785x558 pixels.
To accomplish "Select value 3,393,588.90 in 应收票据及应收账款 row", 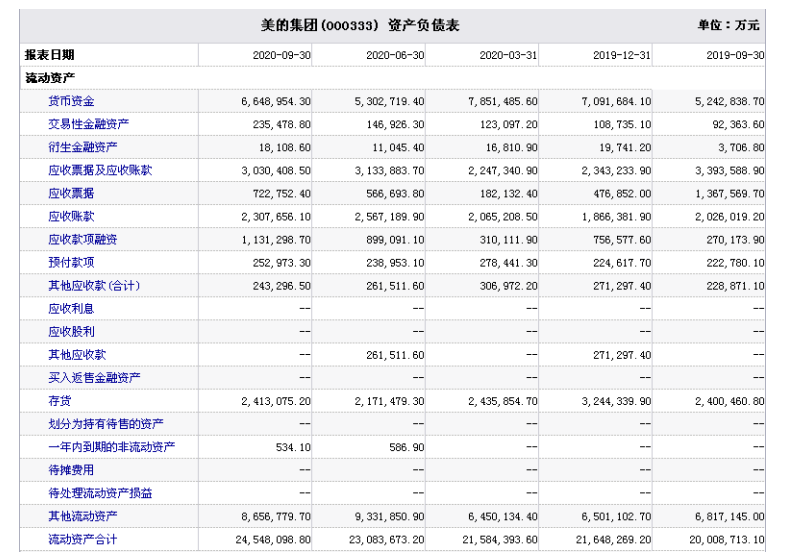I will coord(729,171).
